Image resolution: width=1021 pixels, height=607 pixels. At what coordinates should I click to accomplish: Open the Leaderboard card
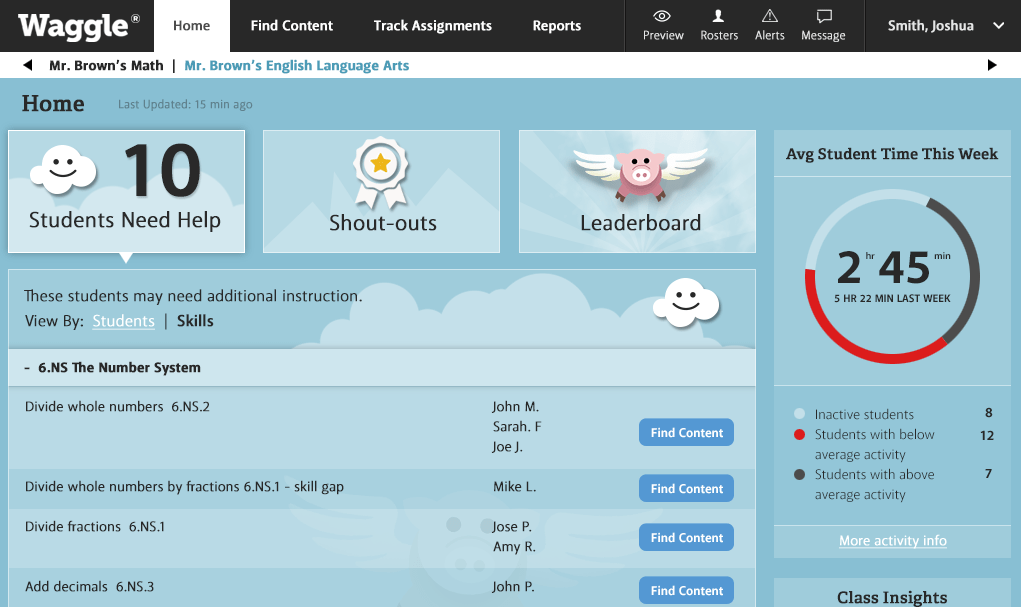637,191
